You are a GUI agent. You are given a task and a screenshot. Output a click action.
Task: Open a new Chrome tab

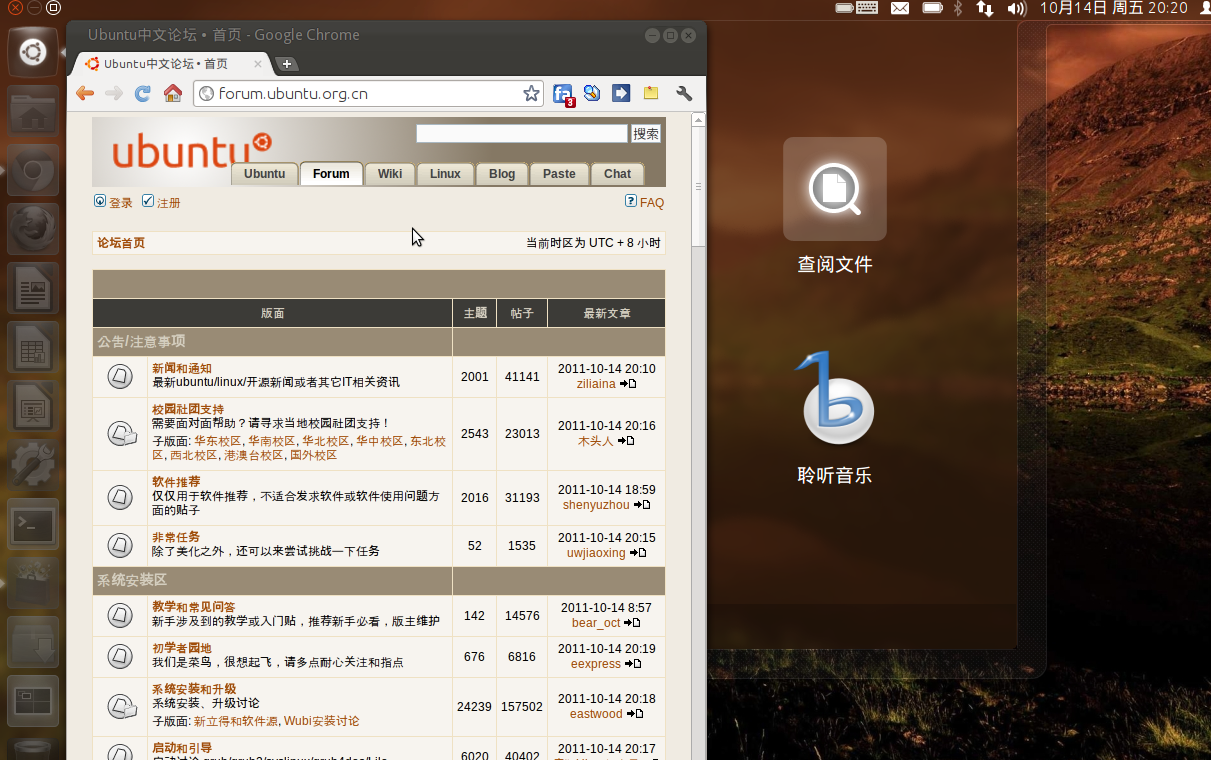coord(287,64)
